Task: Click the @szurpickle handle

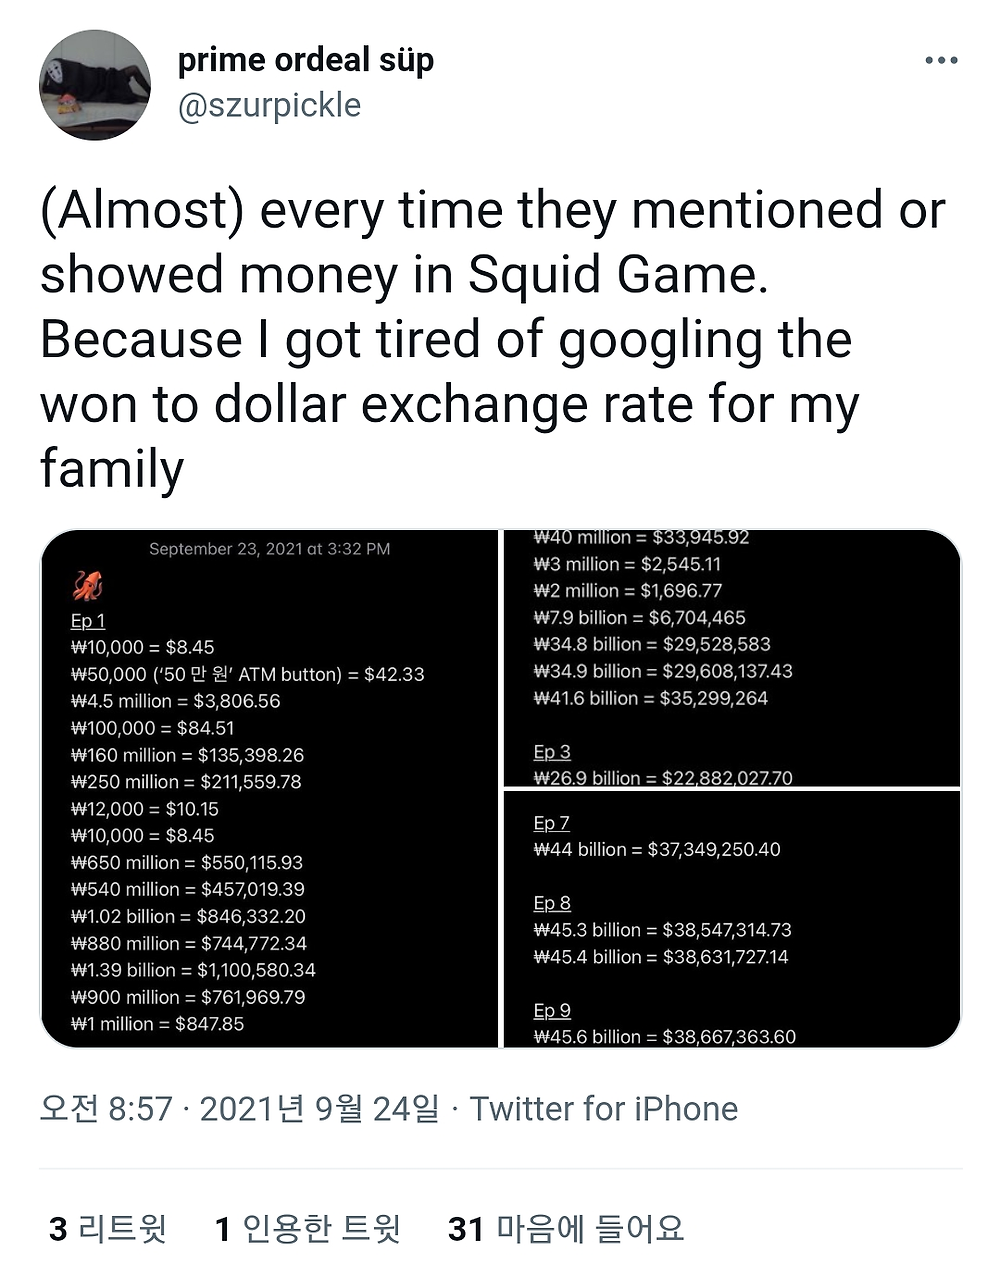Action: [269, 105]
